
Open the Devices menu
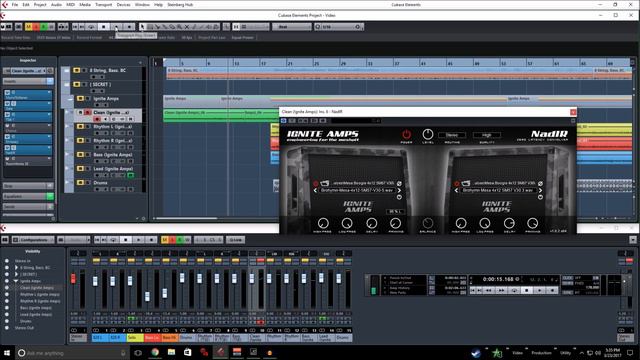[123, 5]
